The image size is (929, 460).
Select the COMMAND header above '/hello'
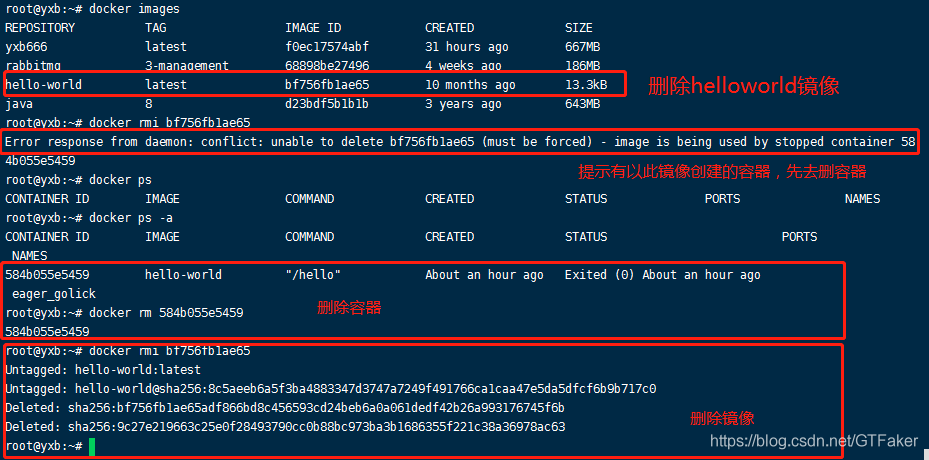(x=309, y=237)
